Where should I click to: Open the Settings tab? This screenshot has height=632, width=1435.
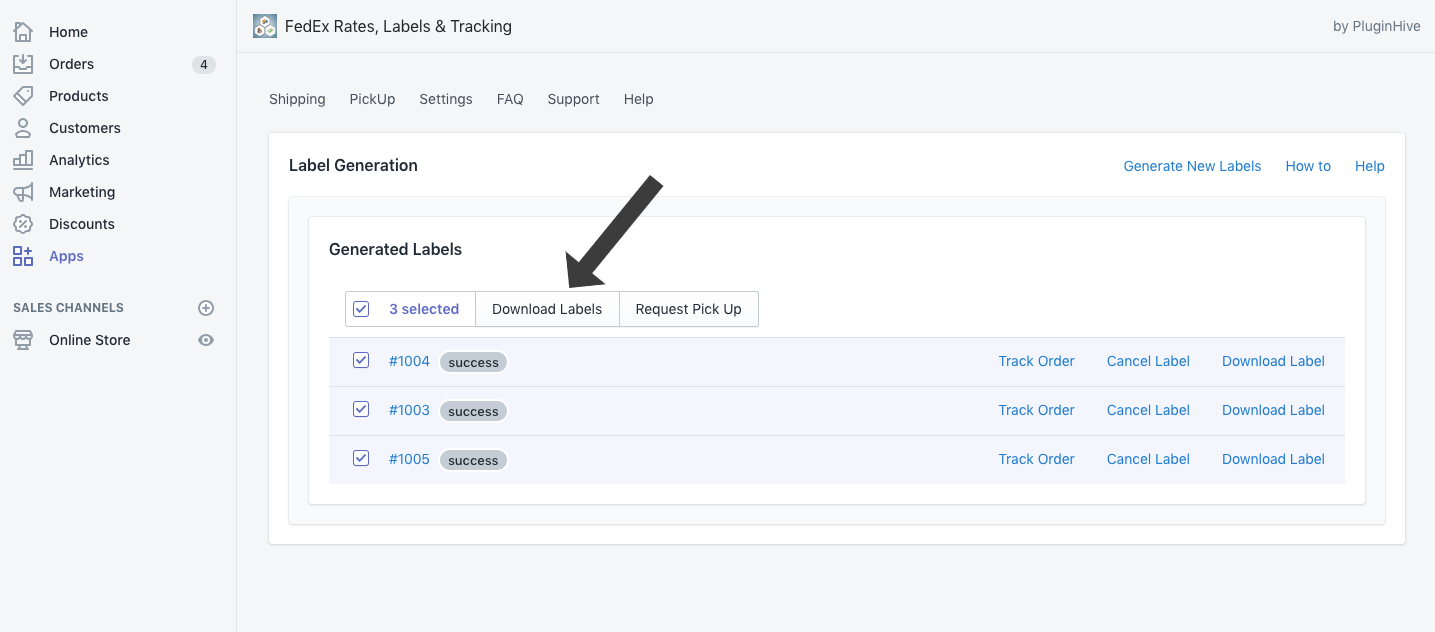pos(446,99)
